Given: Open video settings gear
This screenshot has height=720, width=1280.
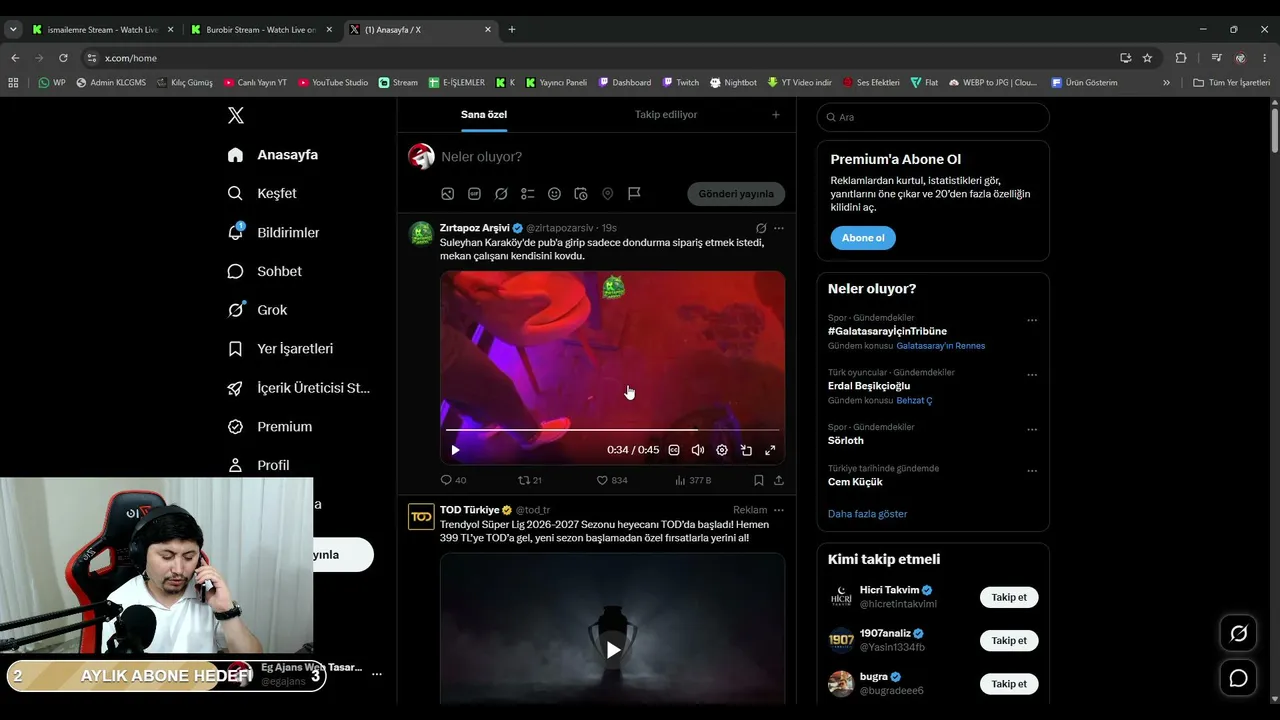Looking at the screenshot, I should click(x=722, y=450).
